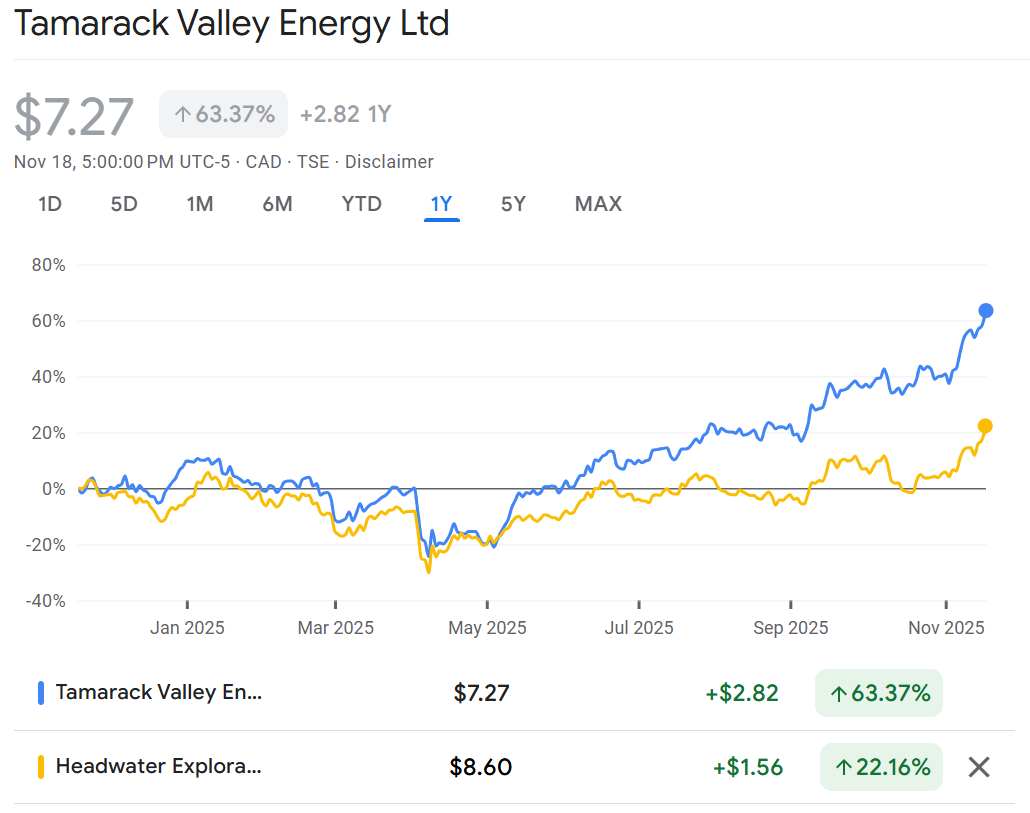Screen dimensions: 1030x813
Task: Click the yellow color bar beside Headwater
Action: tap(41, 767)
